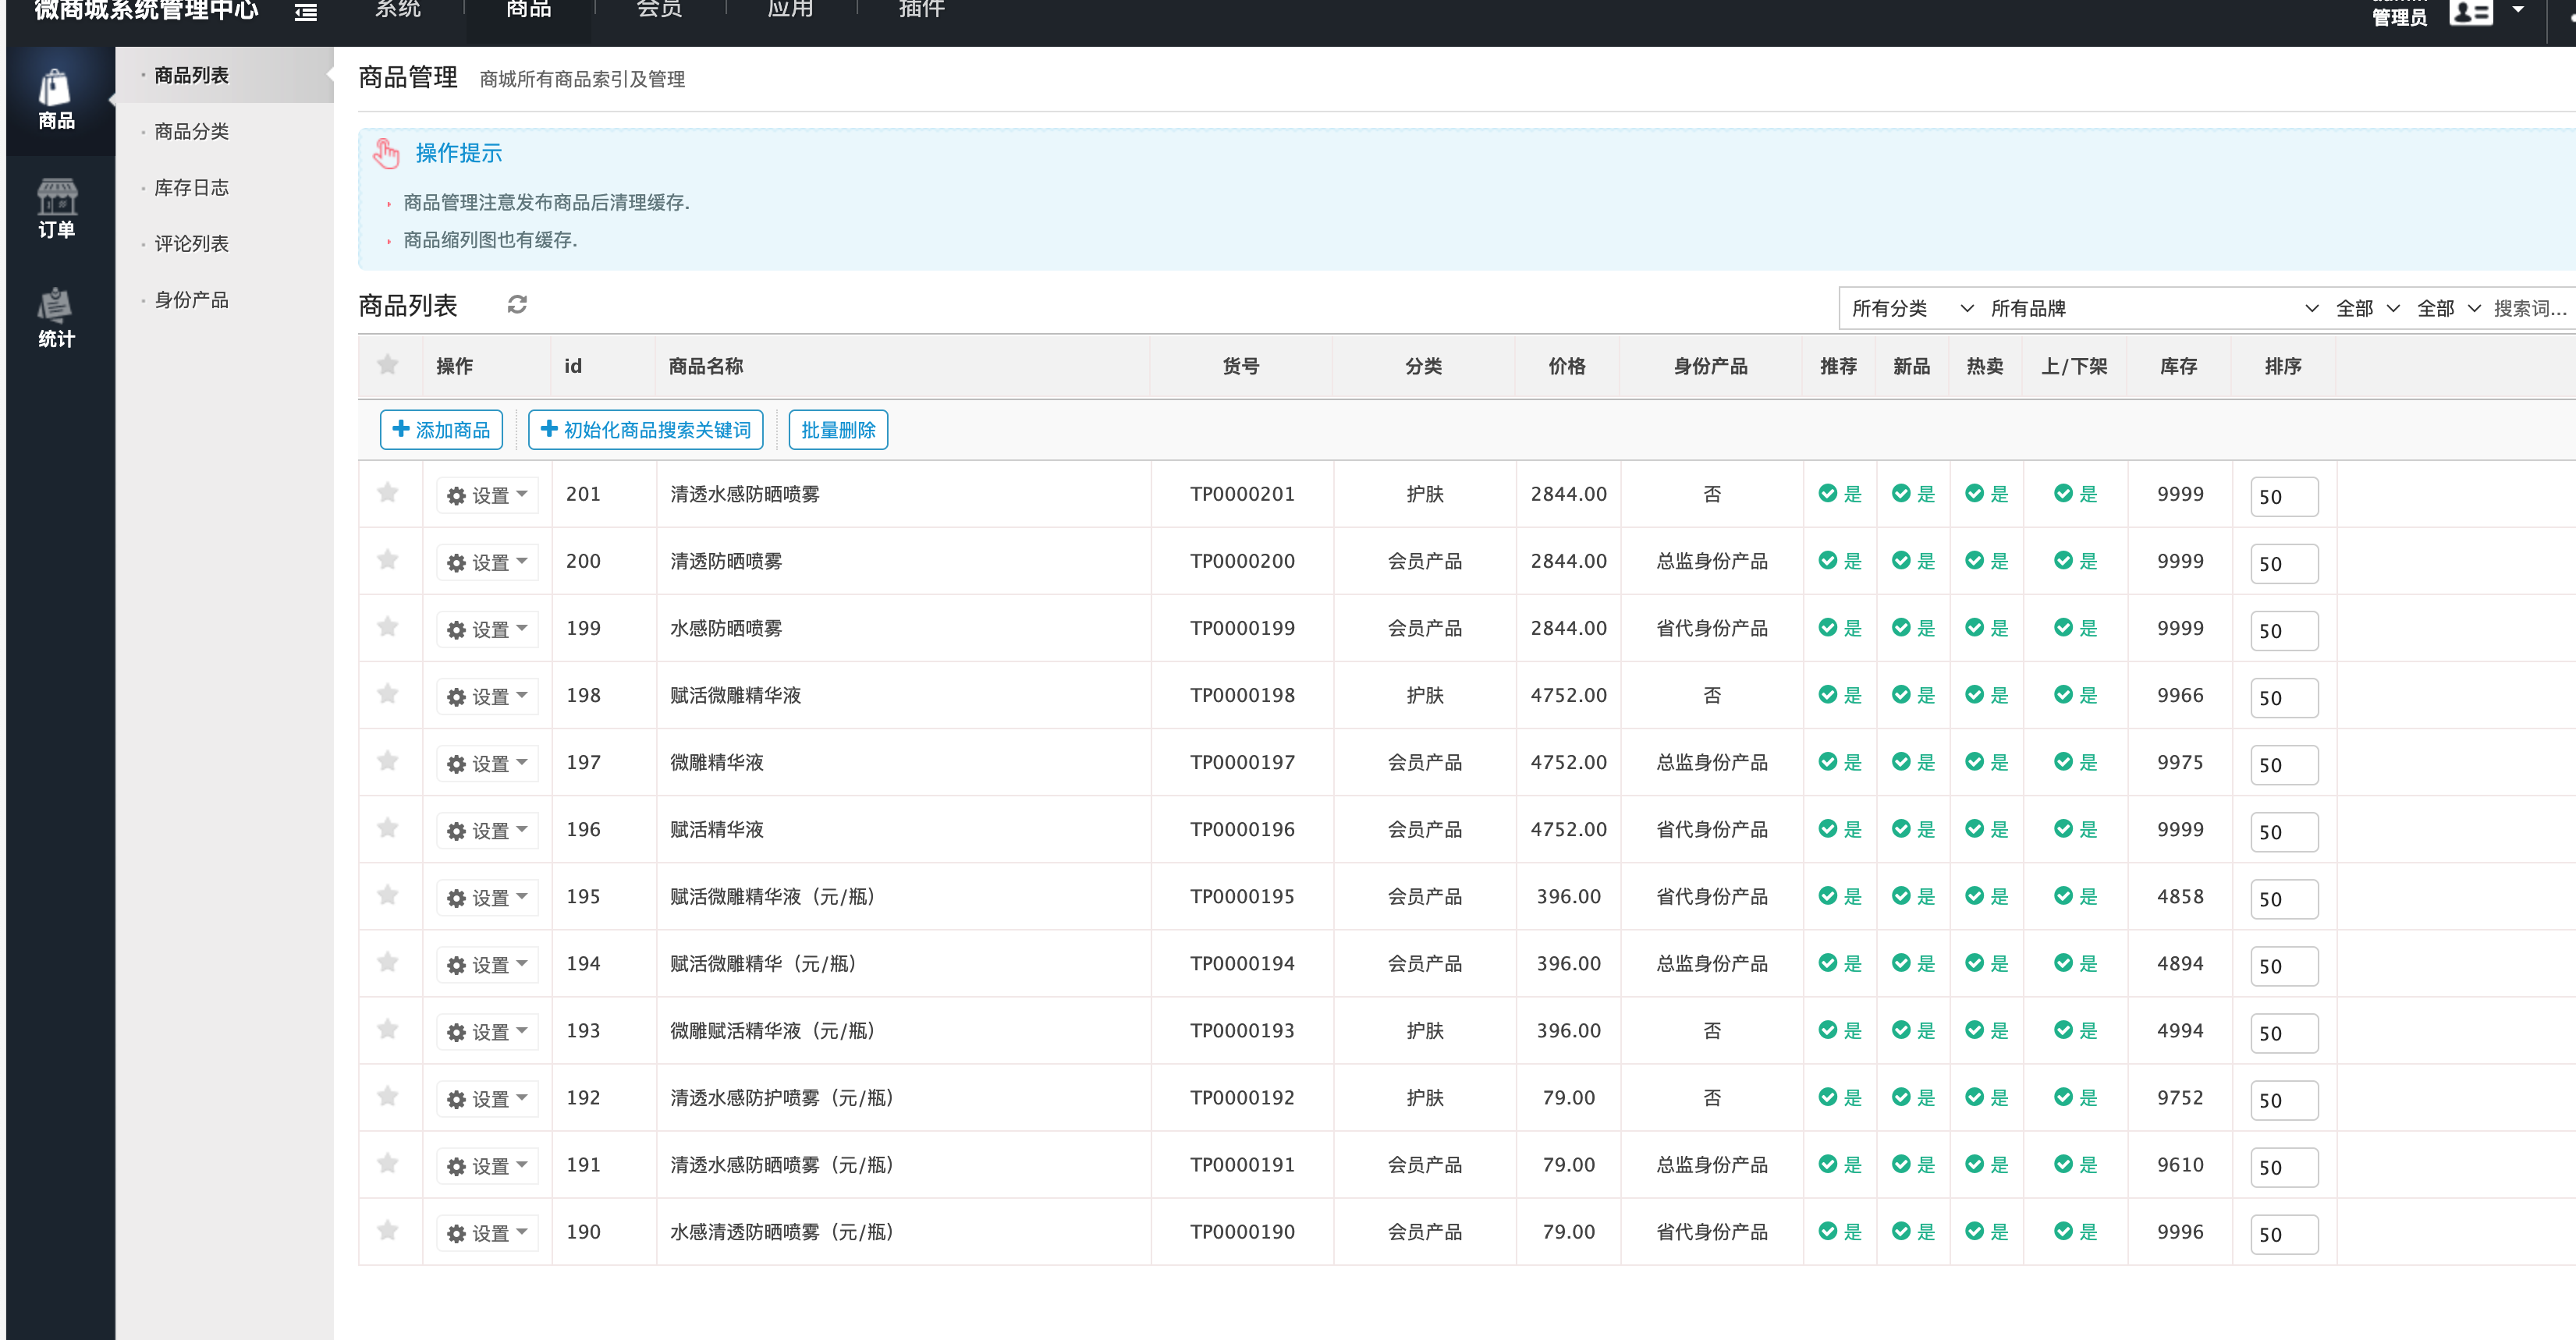The width and height of the screenshot is (2576, 1340).
Task: Open 商品分类 in the side menu
Action: coord(191,131)
